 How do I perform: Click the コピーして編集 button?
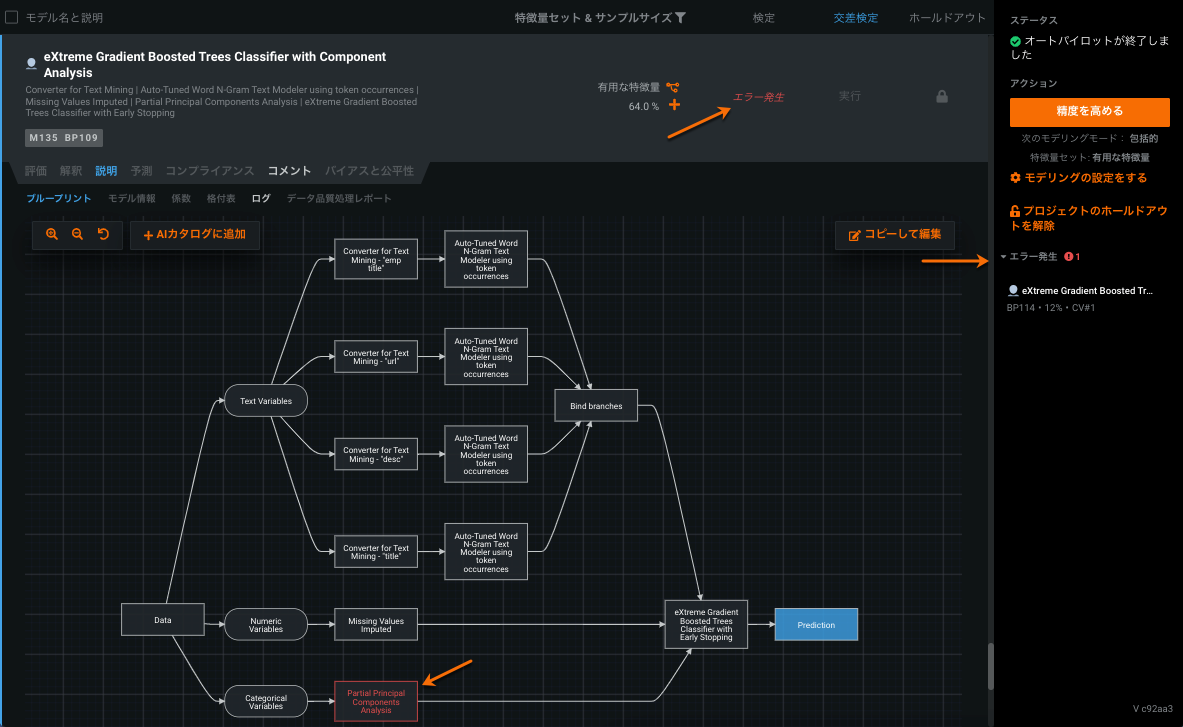[895, 235]
